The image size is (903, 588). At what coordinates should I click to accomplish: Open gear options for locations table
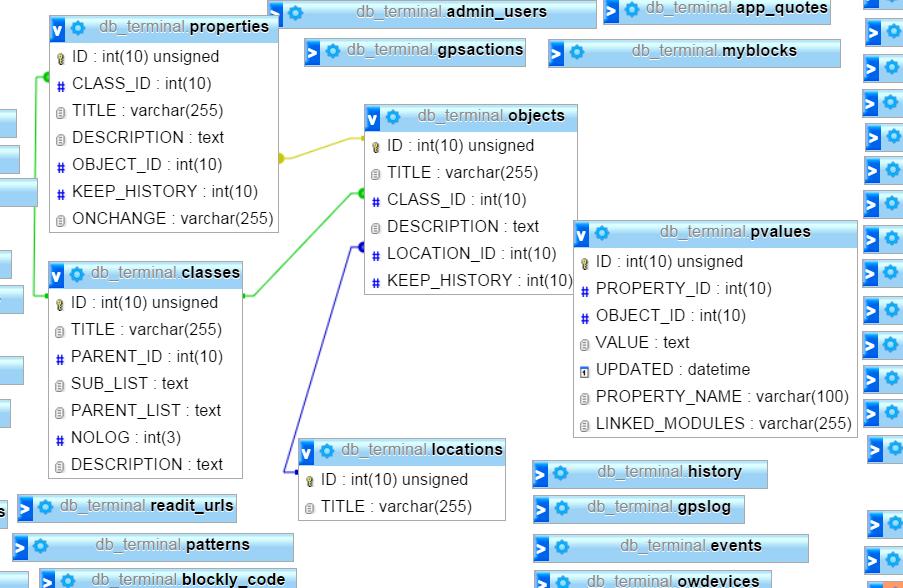[x=327, y=451]
